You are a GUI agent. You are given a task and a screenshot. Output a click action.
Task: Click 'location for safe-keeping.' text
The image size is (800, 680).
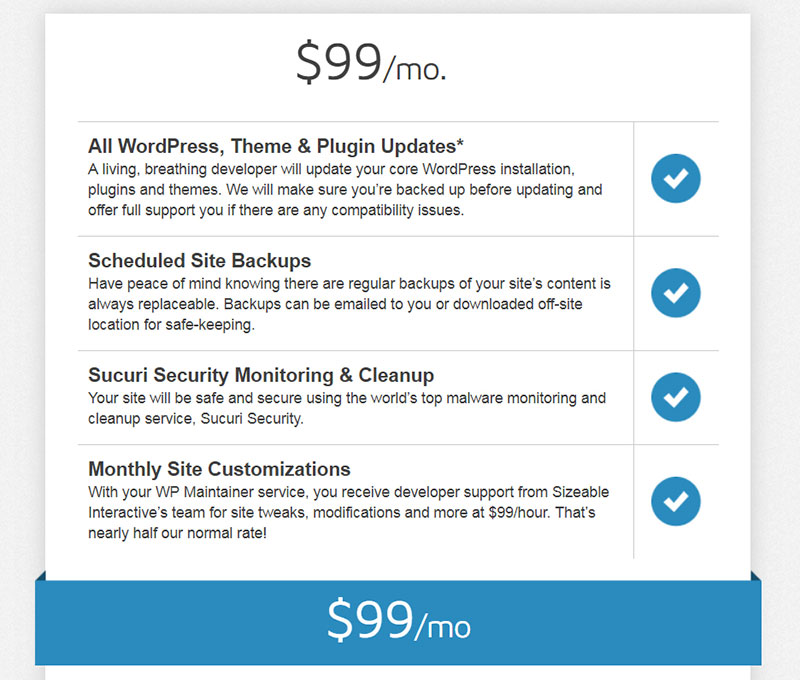click(171, 324)
